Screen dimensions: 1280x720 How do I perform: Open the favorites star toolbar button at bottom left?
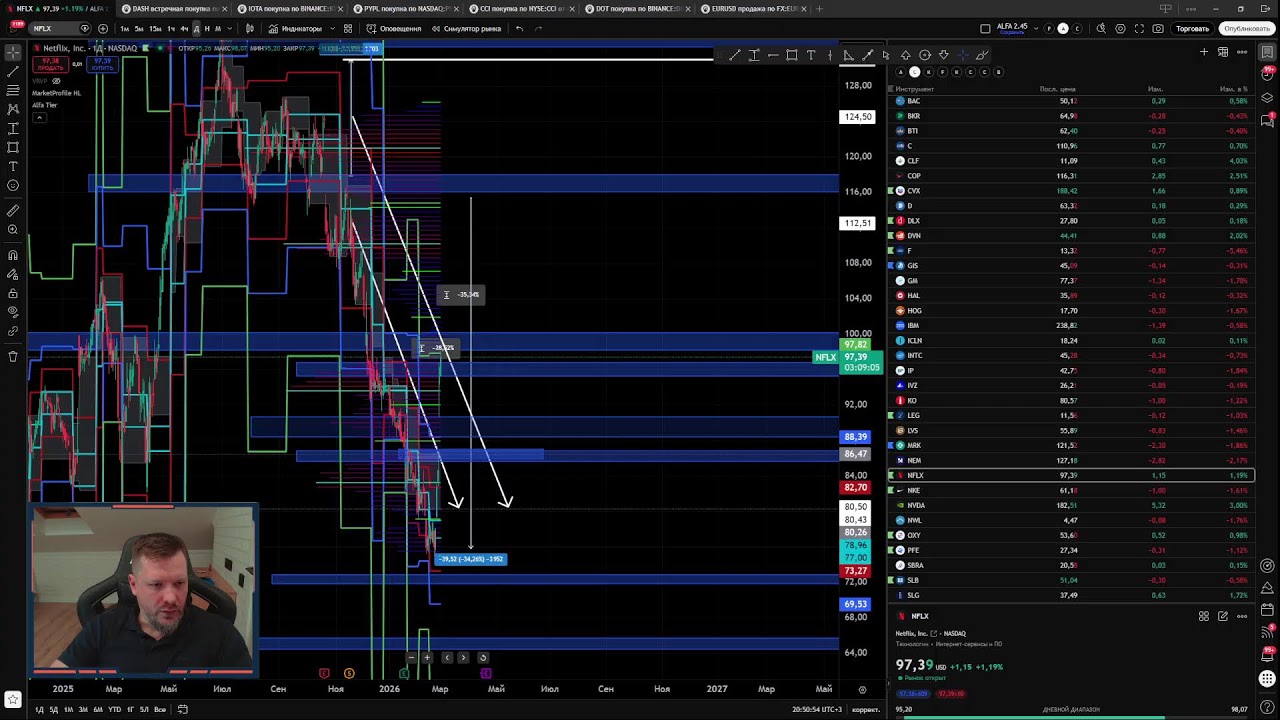(13, 700)
